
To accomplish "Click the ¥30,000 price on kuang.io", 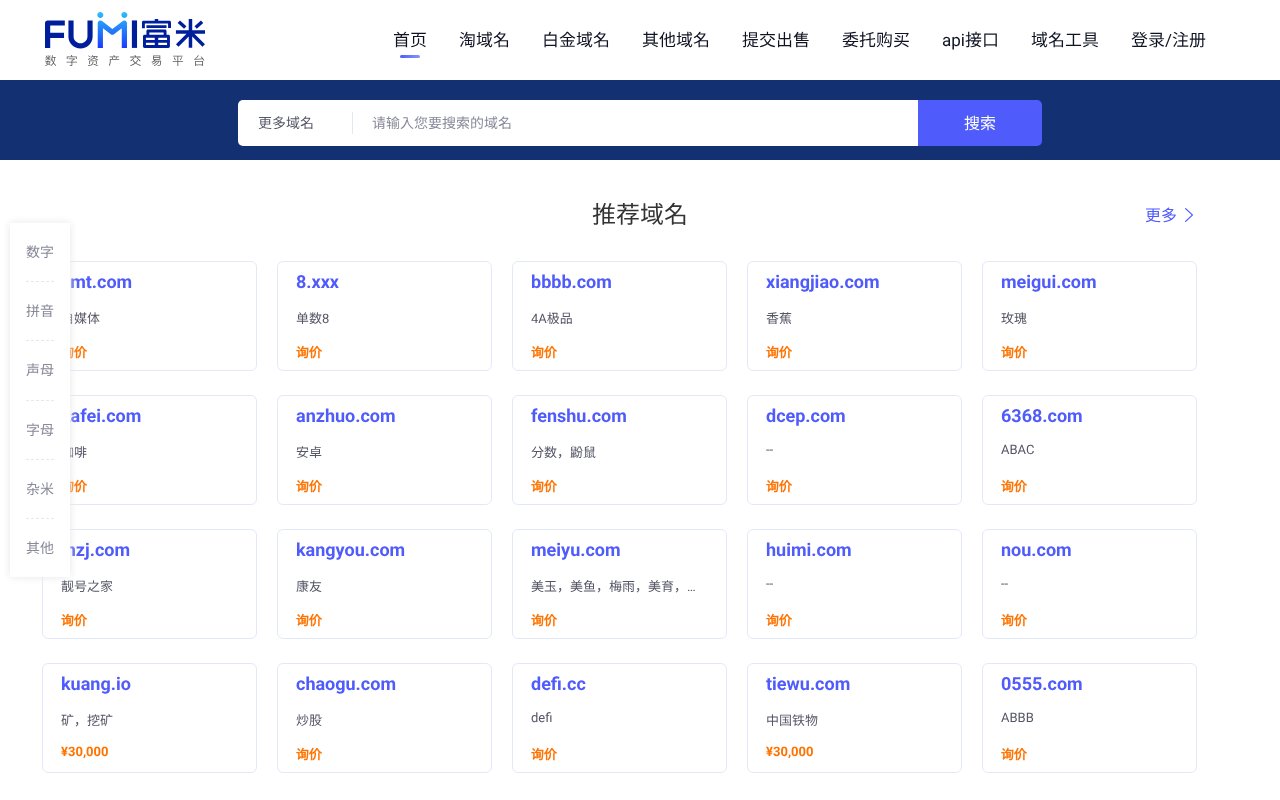I will (x=84, y=751).
